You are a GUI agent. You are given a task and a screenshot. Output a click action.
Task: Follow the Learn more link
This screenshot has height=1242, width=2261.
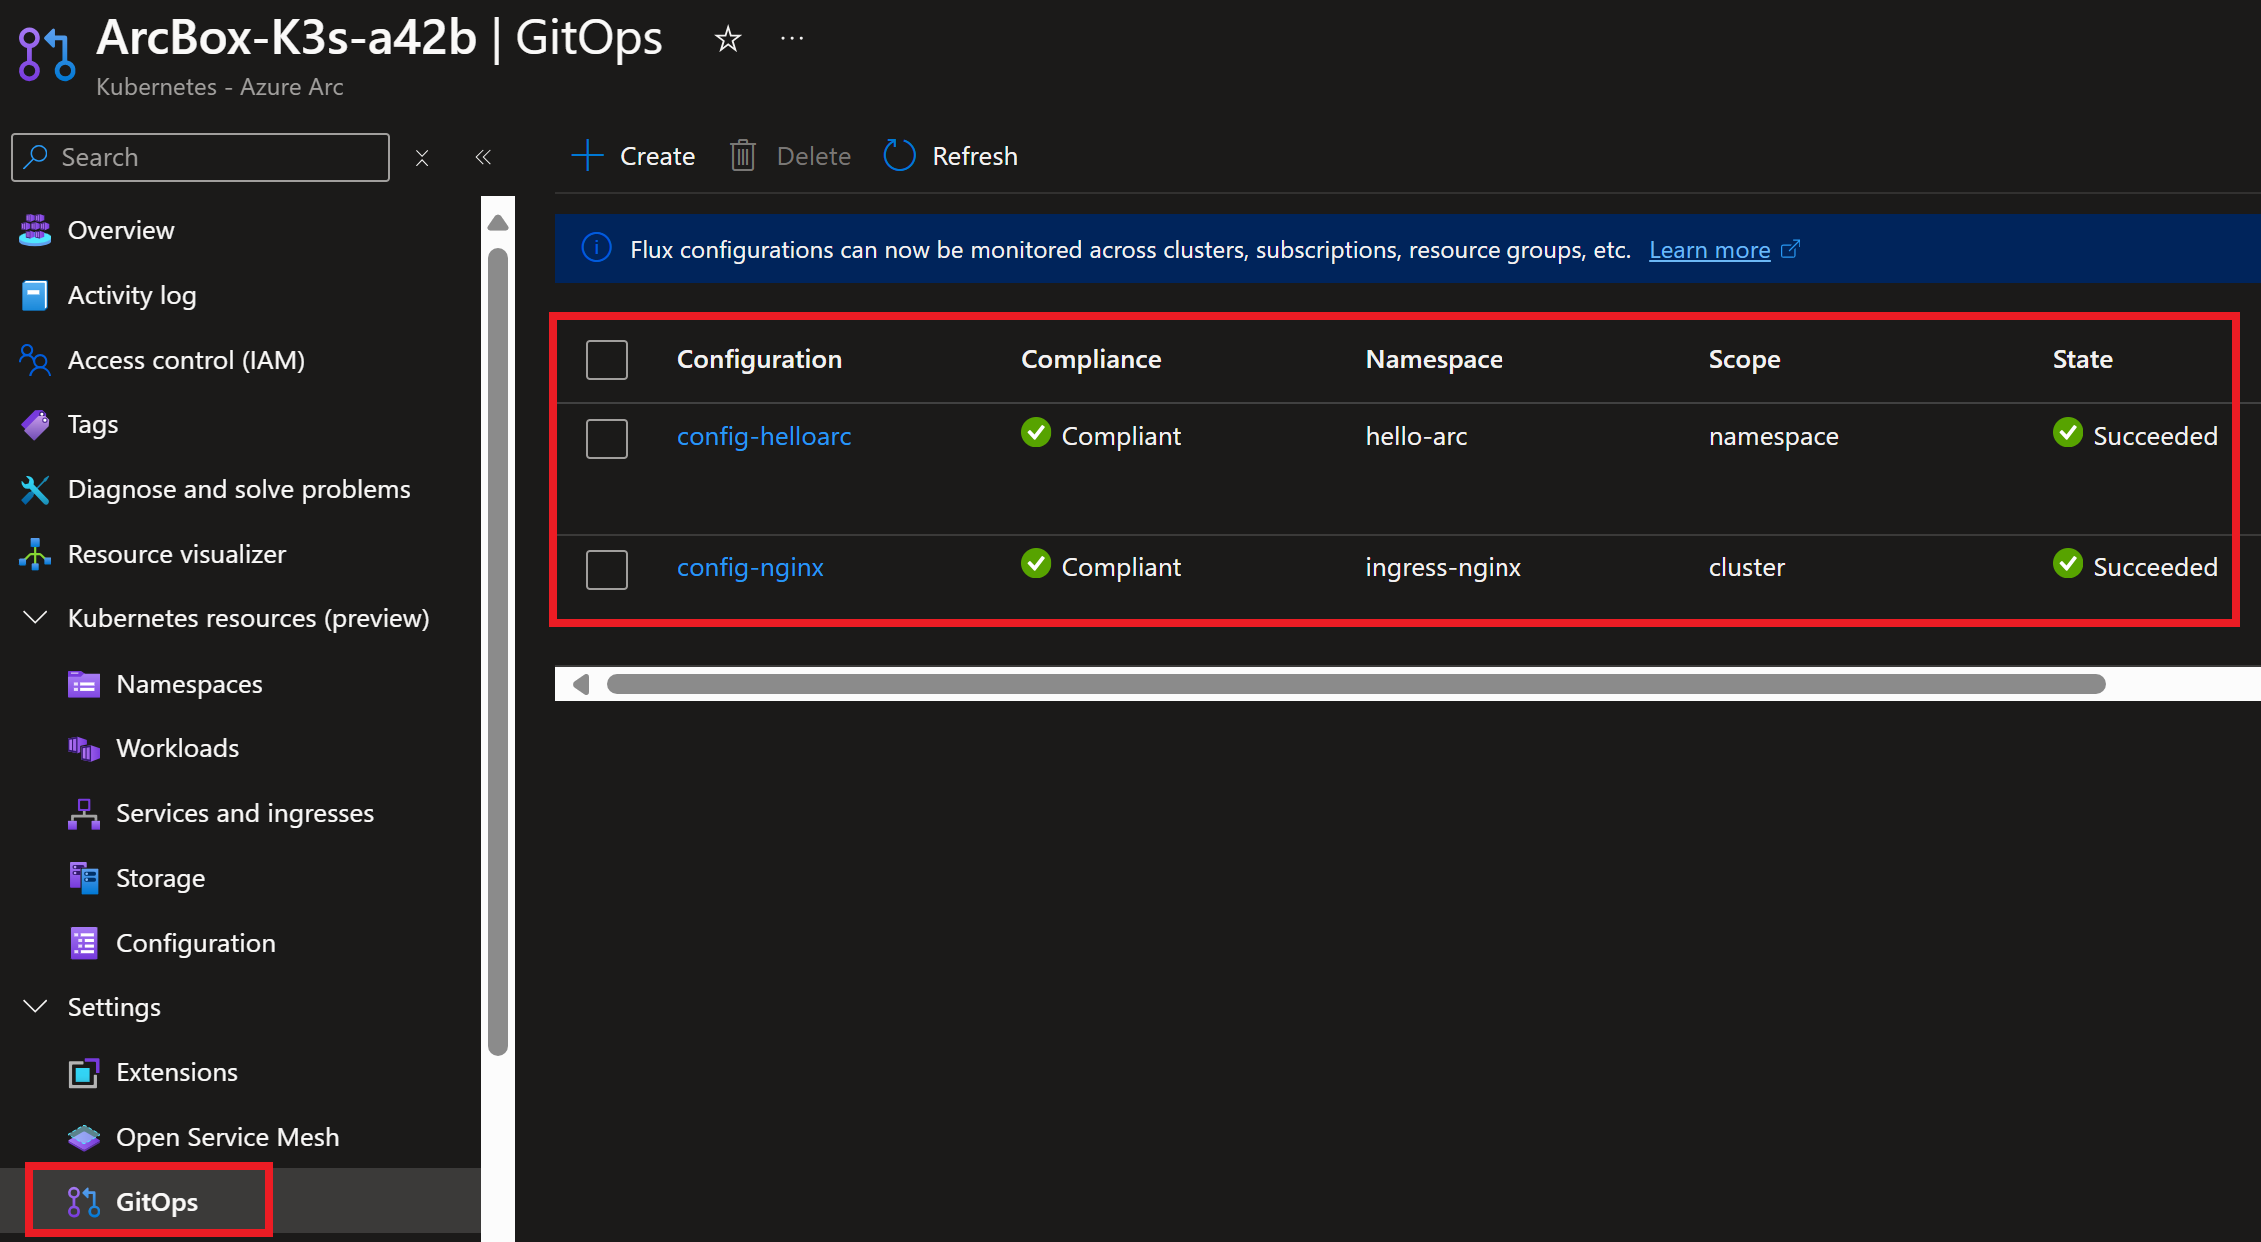[1709, 249]
